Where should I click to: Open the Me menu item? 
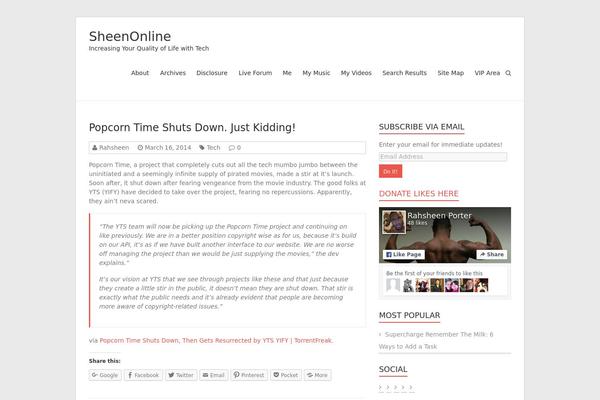tap(287, 73)
